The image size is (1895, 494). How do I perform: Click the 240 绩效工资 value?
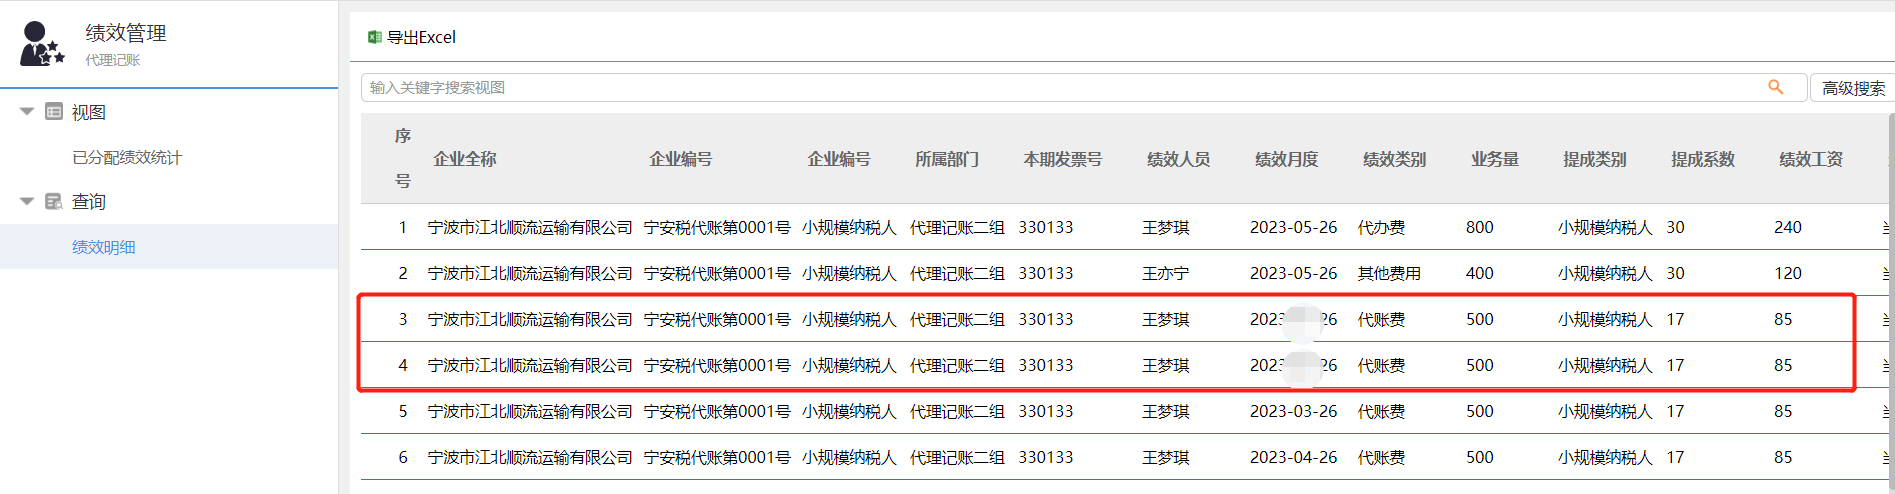pyautogui.click(x=1788, y=227)
